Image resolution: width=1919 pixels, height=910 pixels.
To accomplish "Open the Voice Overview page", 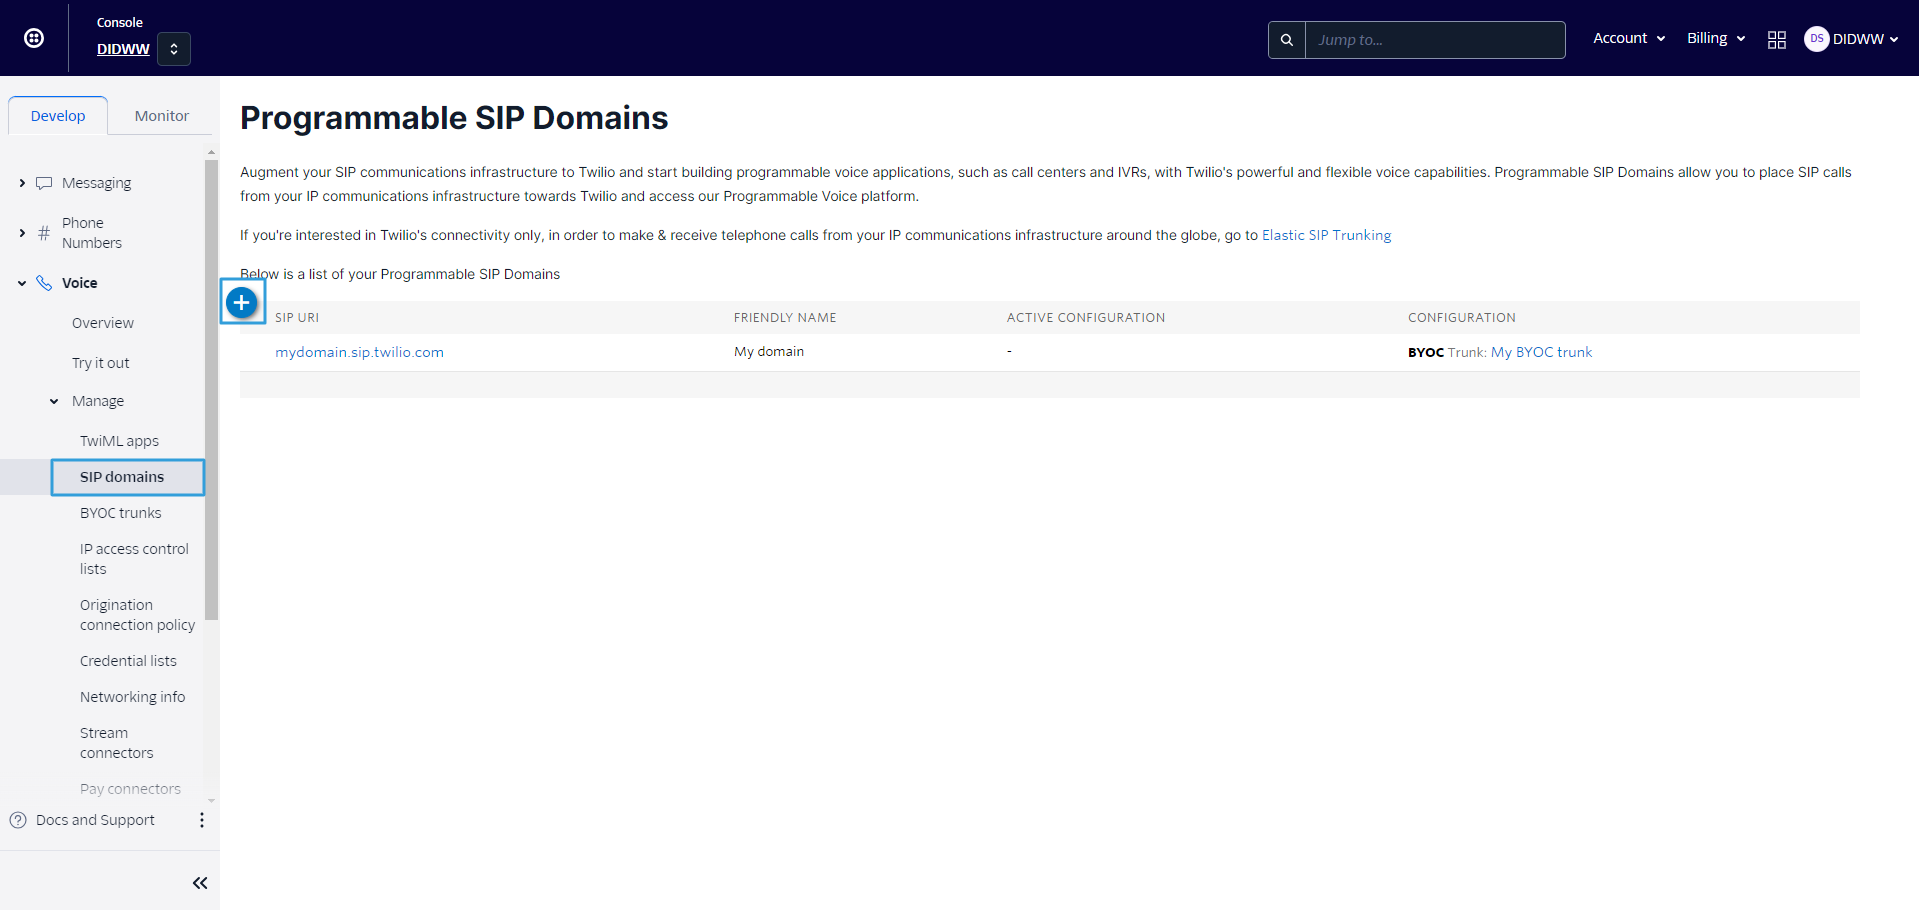I will [x=103, y=323].
